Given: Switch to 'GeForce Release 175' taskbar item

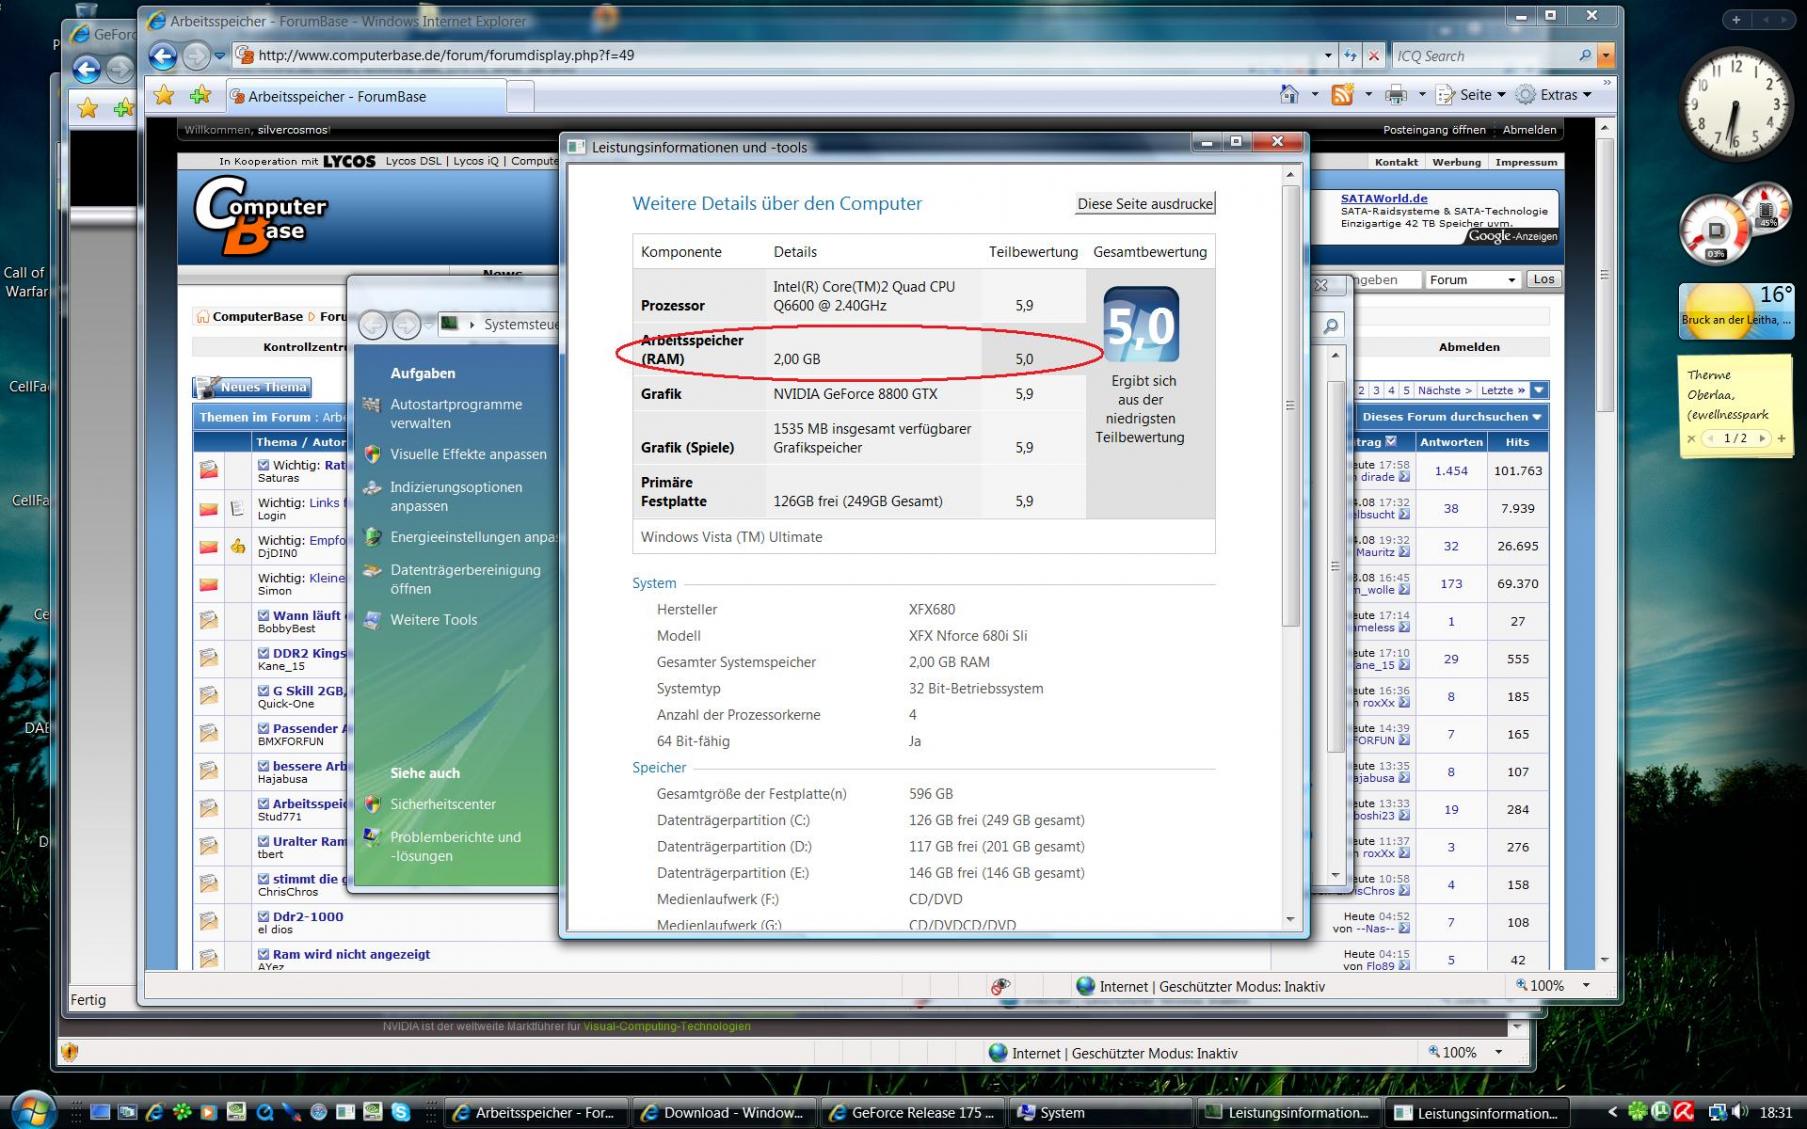Looking at the screenshot, I should pyautogui.click(x=911, y=1112).
